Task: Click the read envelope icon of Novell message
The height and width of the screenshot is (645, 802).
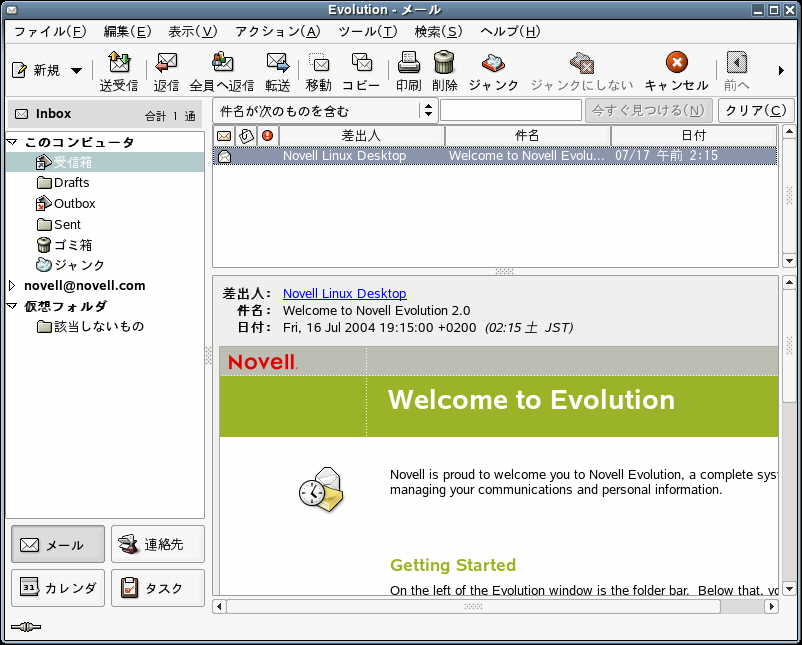Action: (x=225, y=156)
